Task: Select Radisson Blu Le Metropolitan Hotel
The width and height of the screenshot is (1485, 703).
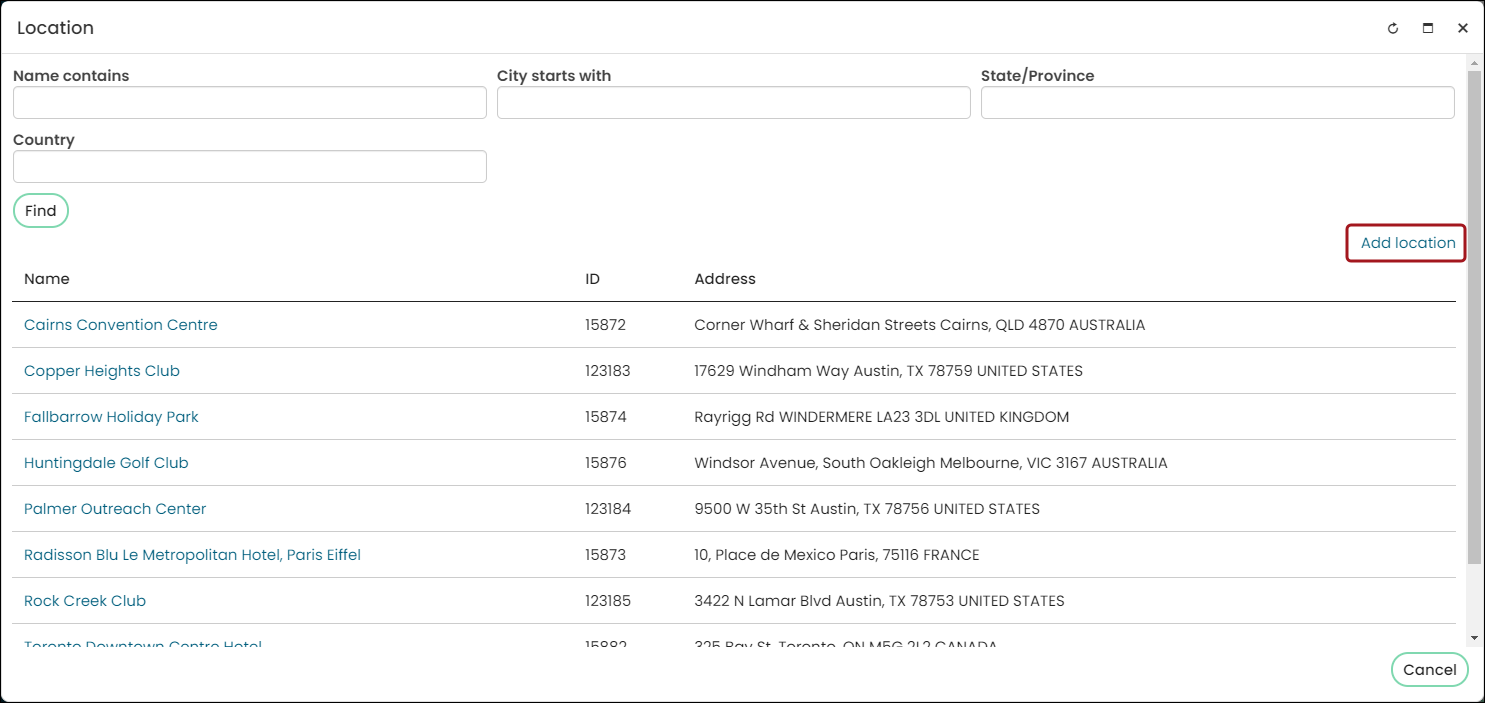Action: [192, 555]
